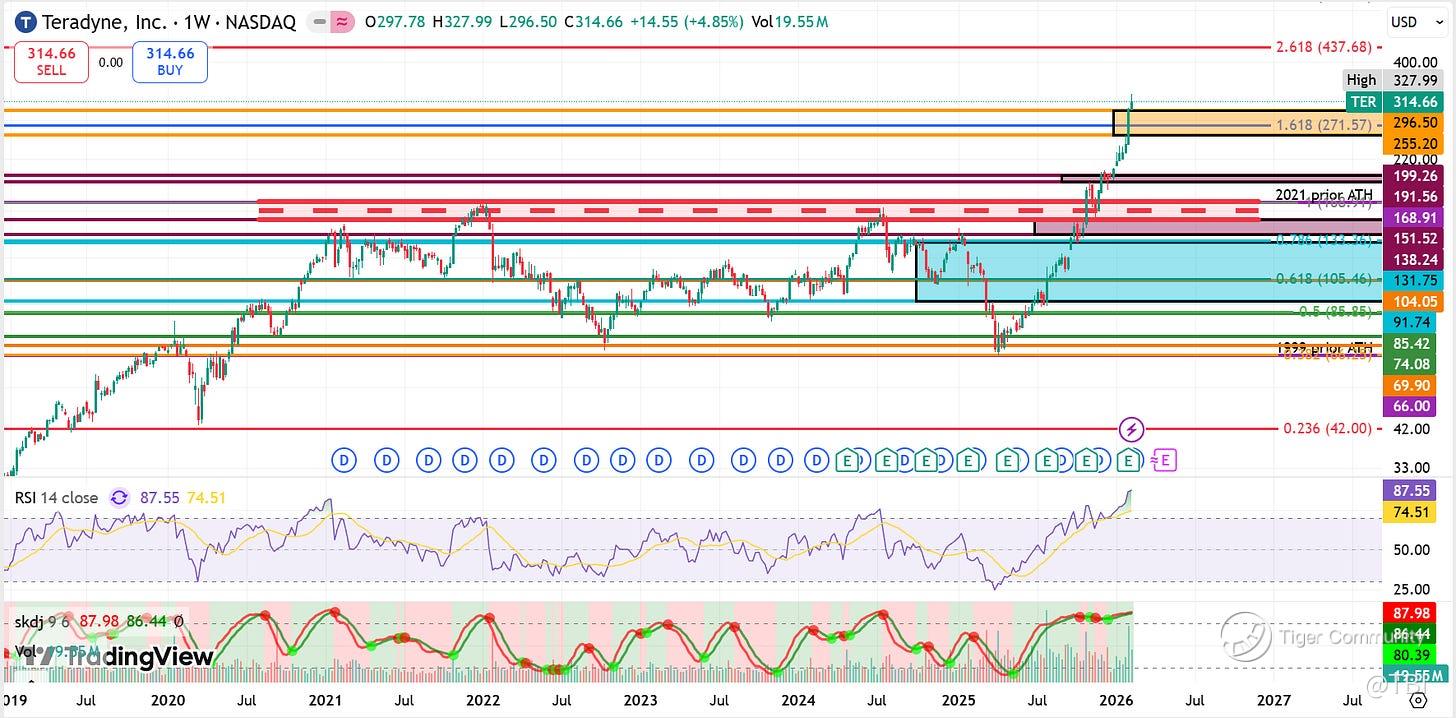
Task: Click the red 87.98 skdj axis label
Action: (x=1412, y=612)
